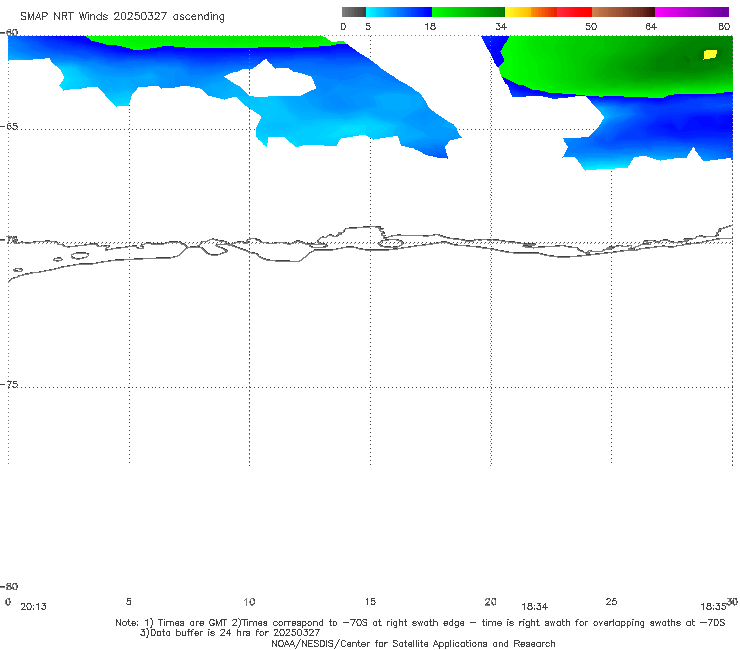
Task: Click the latitude label '-75'
Action: pyautogui.click(x=9, y=384)
